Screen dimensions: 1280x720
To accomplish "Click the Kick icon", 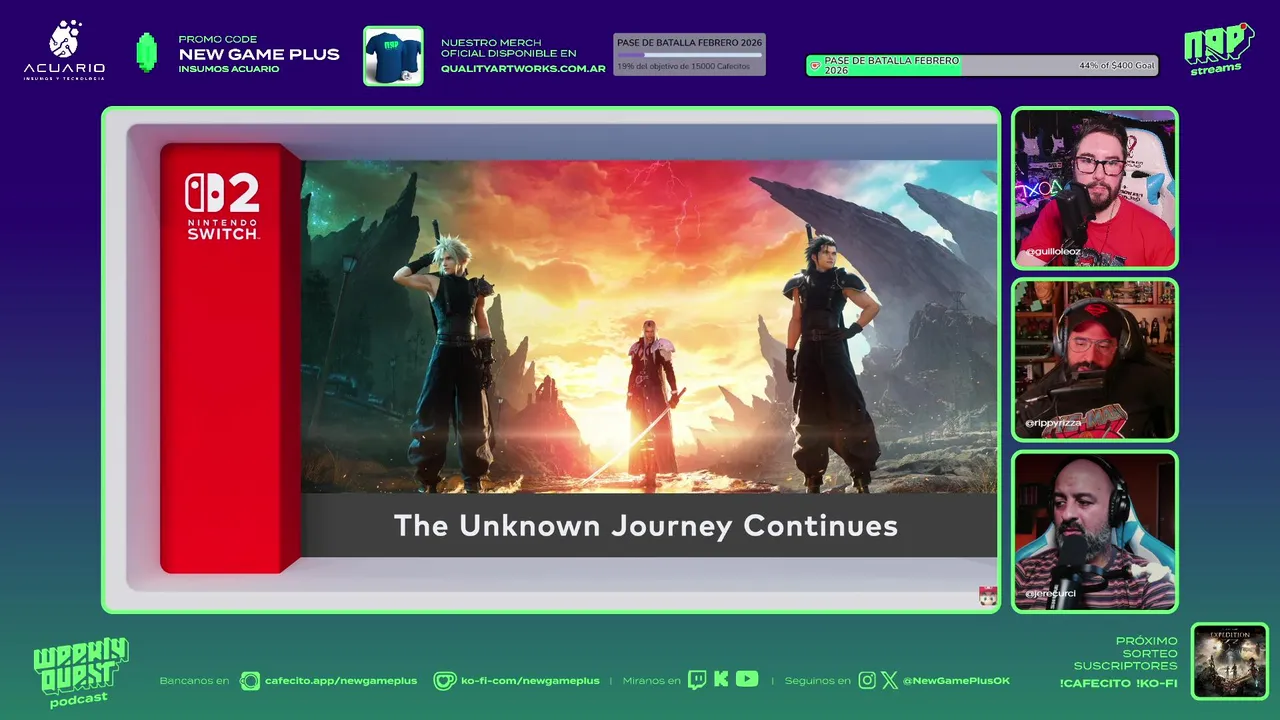I will tap(721, 680).
